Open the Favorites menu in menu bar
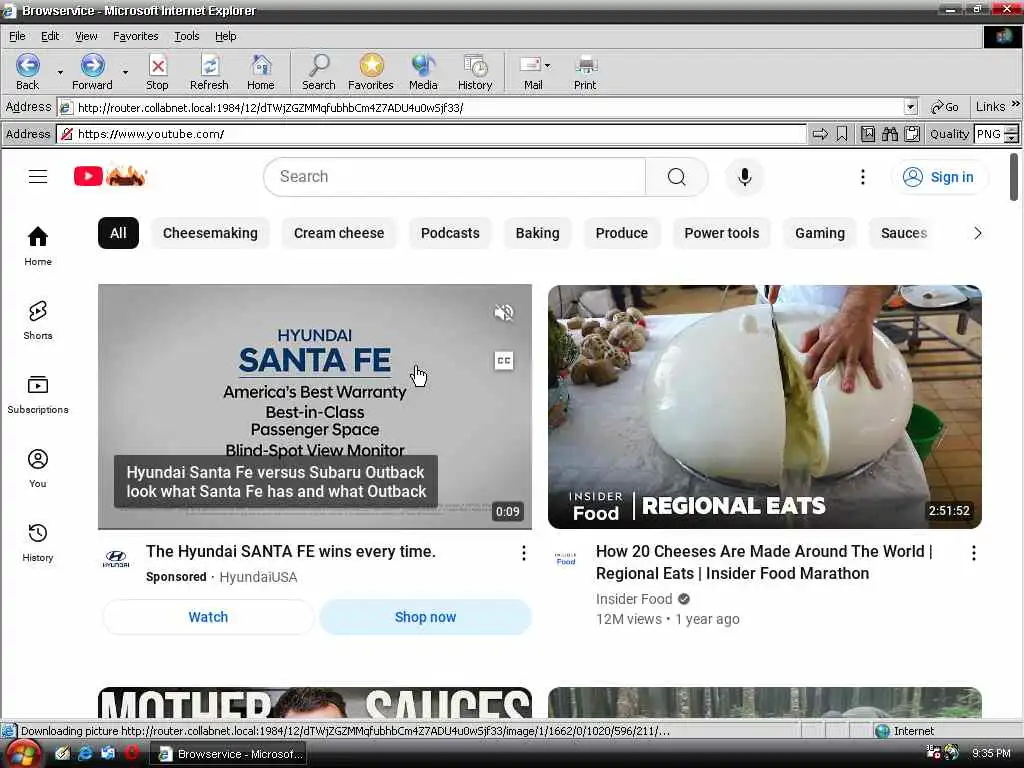Screen dimensions: 1024x768 pos(135,36)
